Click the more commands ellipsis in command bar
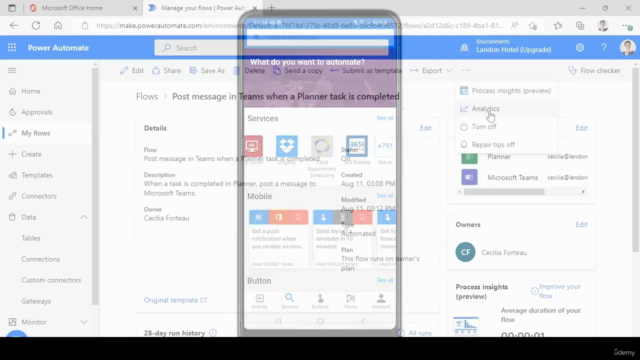Screen dimensions: 640x360 466,71
